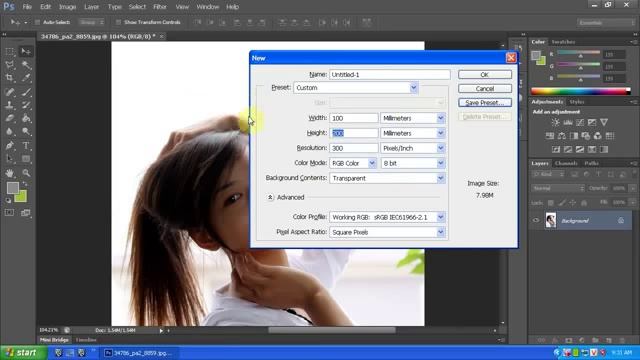
Task: Click the foreground color swatch in the toolbox
Action: (x=13, y=188)
